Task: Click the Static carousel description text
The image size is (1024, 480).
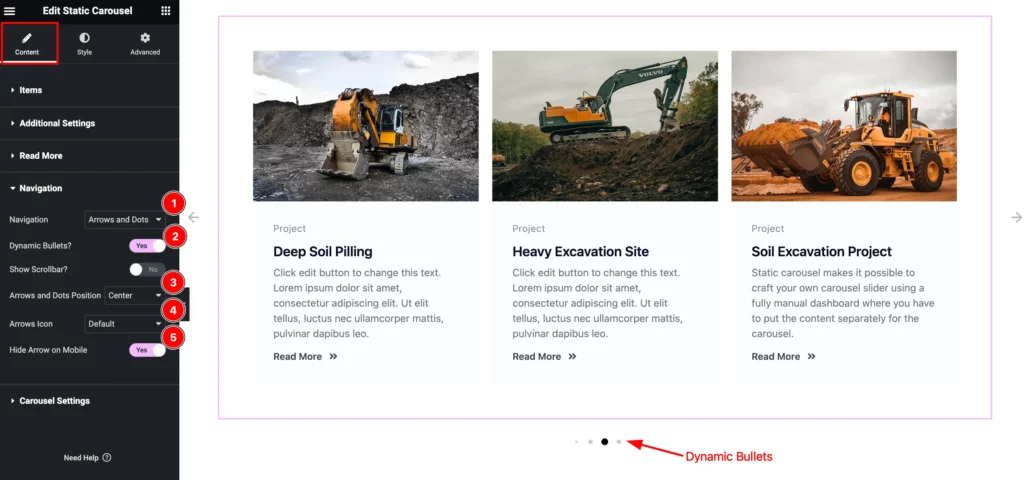Action: pyautogui.click(x=843, y=303)
